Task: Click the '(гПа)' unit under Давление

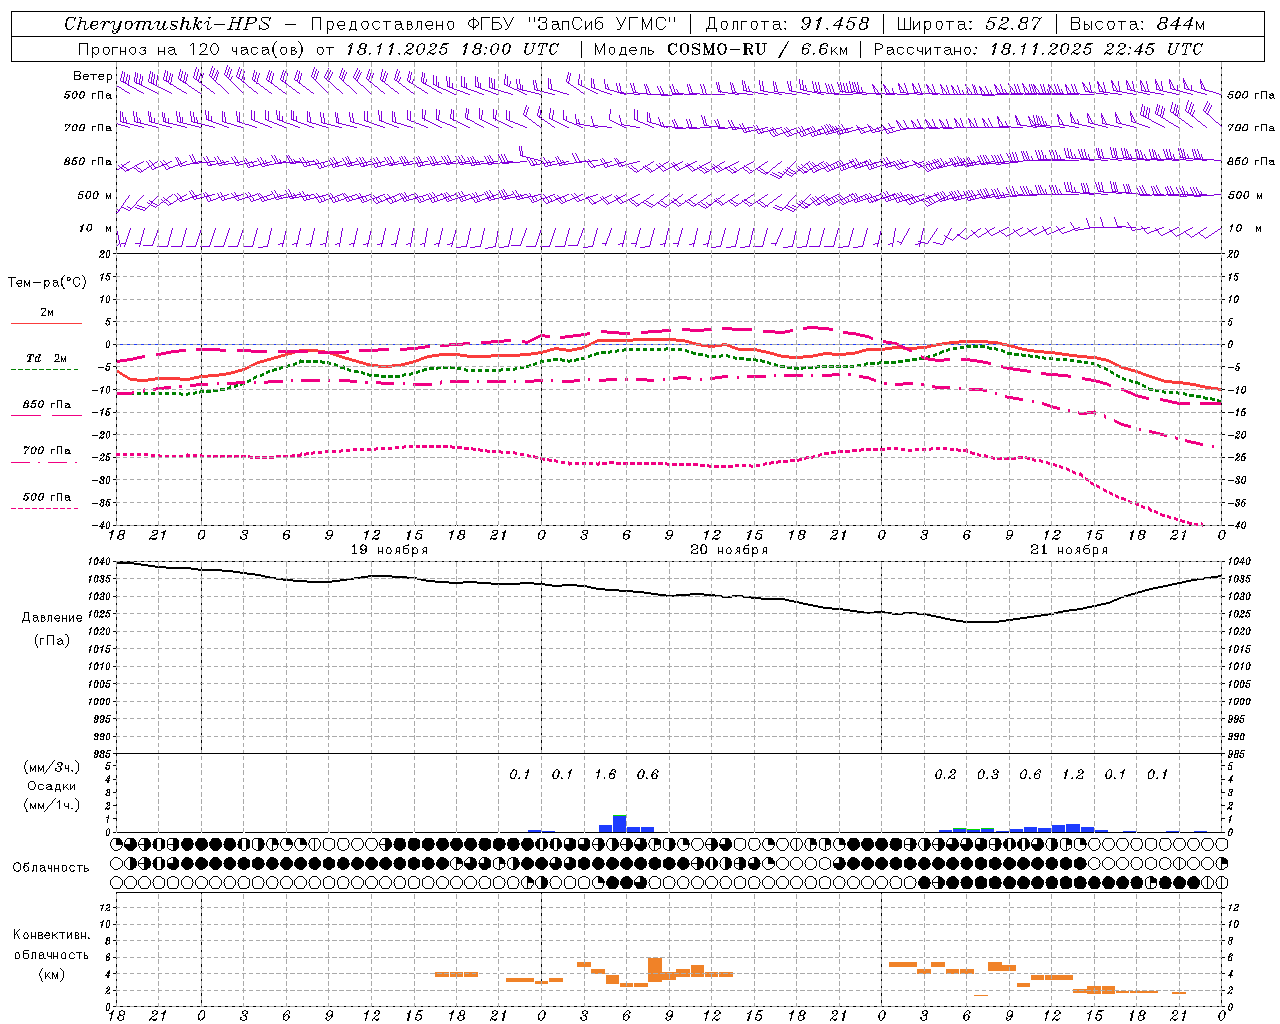Action: [x=52, y=640]
